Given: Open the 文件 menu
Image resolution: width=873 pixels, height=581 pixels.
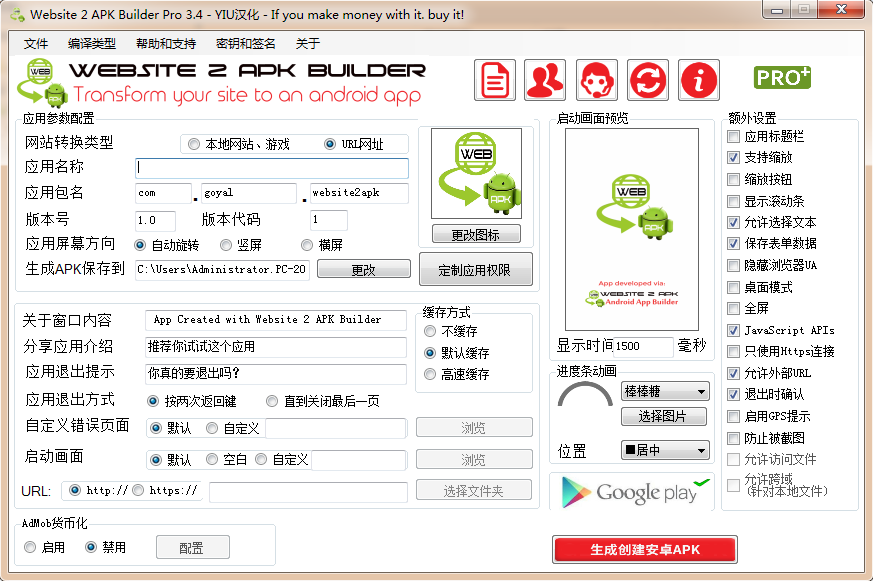Looking at the screenshot, I should pyautogui.click(x=35, y=43).
